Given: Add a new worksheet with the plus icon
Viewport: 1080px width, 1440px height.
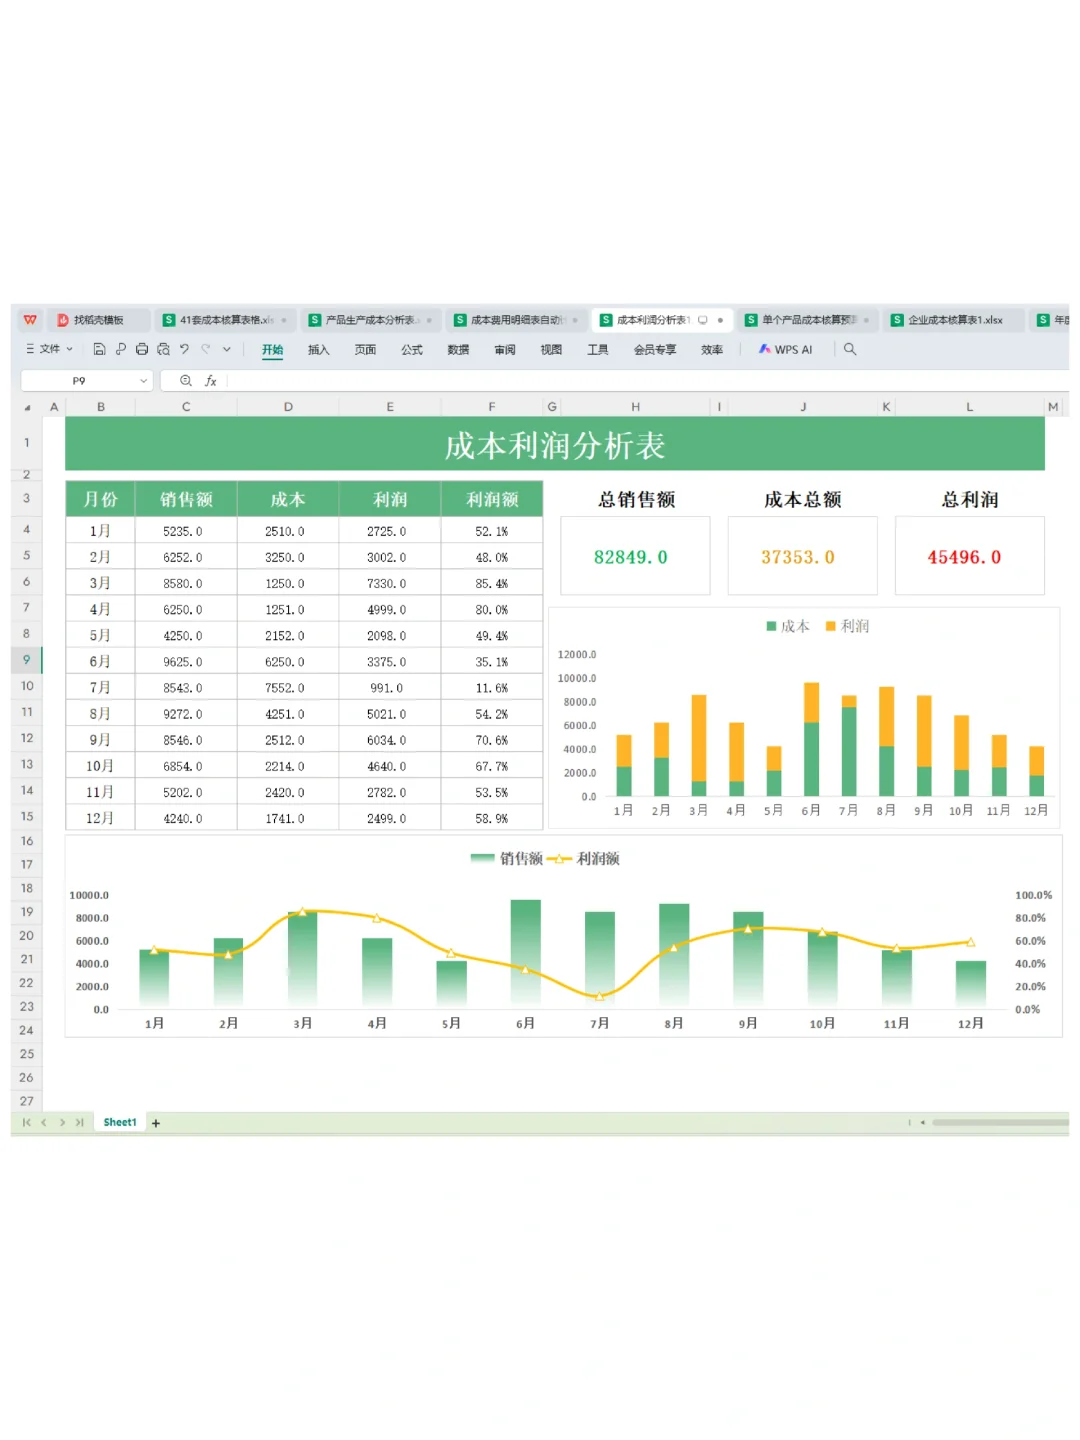Looking at the screenshot, I should [156, 1122].
